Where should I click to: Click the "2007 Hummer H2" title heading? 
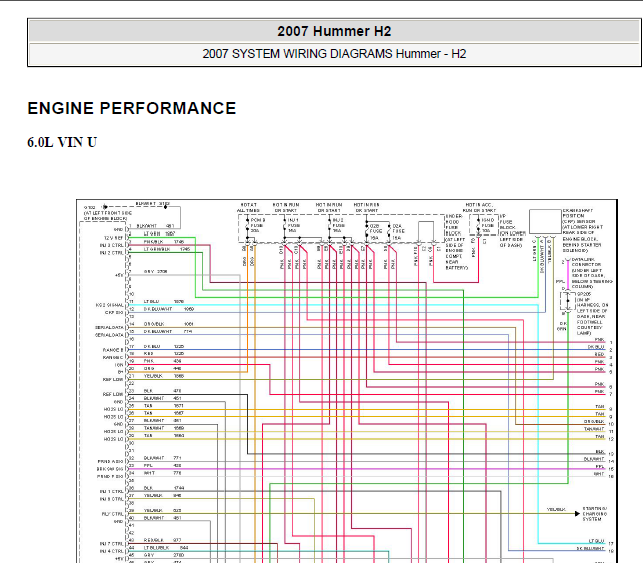click(x=334, y=31)
